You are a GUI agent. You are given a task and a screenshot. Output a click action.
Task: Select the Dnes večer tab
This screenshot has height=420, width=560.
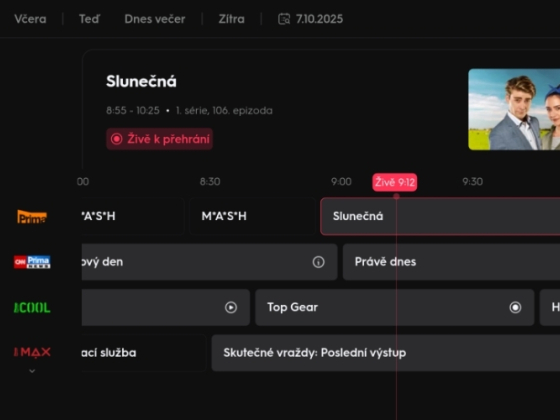pos(155,19)
